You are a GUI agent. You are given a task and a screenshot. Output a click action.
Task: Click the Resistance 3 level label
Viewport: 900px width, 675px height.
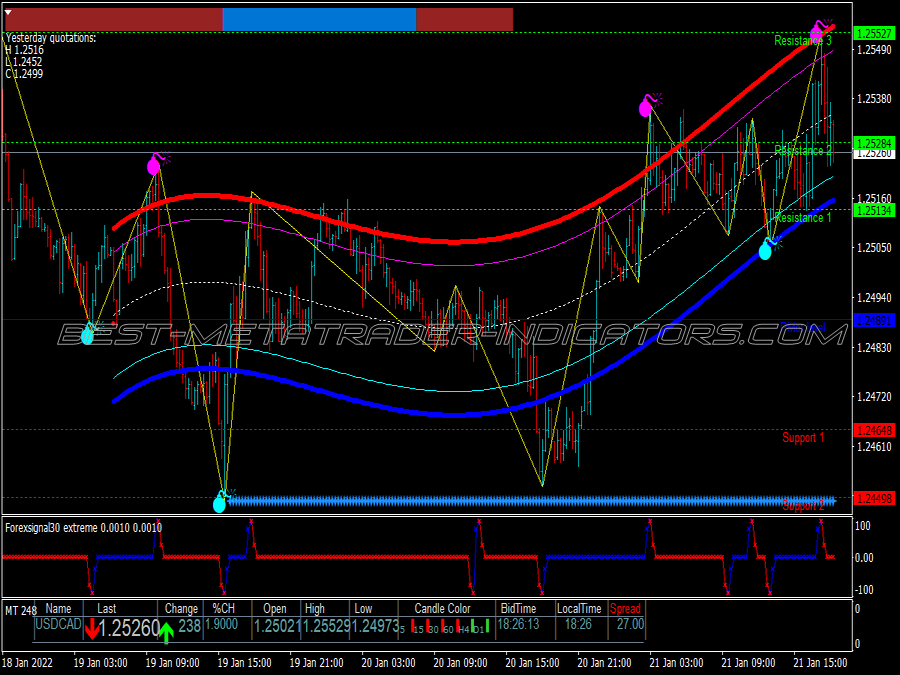[802, 41]
